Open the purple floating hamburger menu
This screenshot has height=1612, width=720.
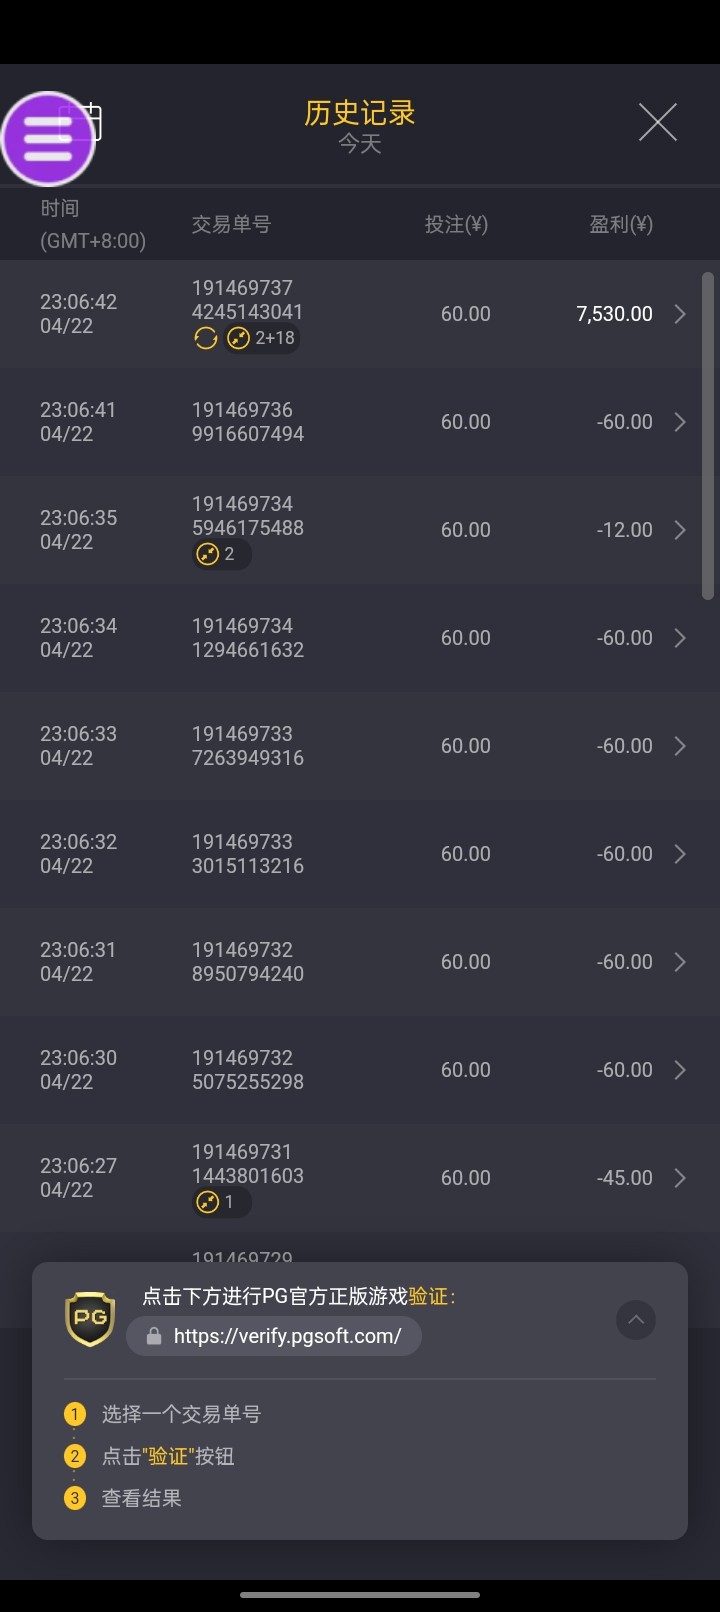[48, 138]
